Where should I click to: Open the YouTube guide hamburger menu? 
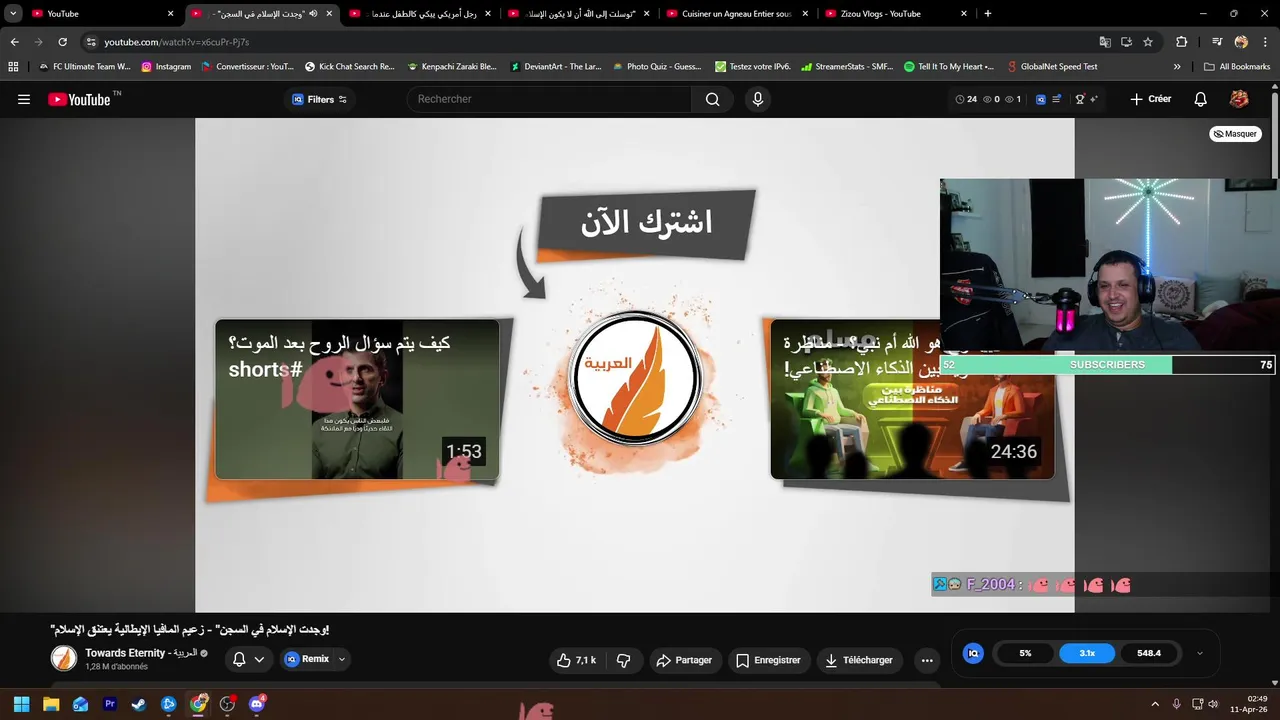point(24,99)
